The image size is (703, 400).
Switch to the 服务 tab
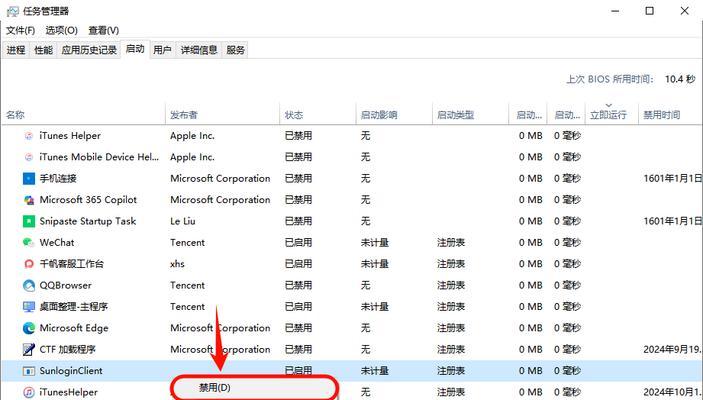coord(235,50)
